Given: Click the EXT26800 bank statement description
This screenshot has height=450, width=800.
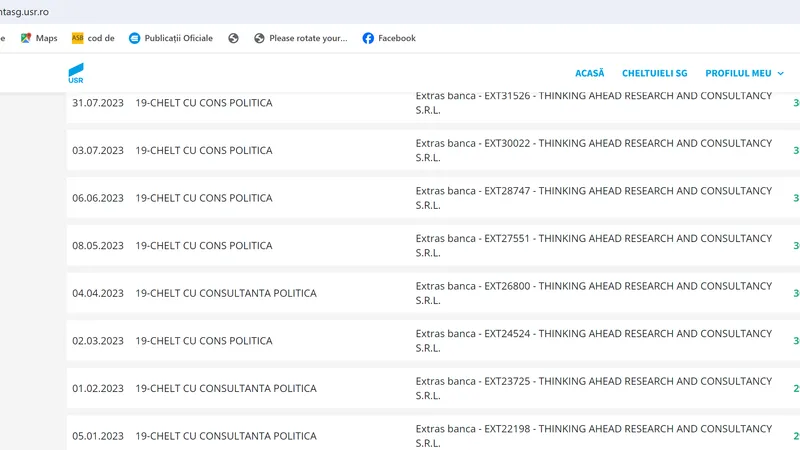Looking at the screenshot, I should (593, 293).
